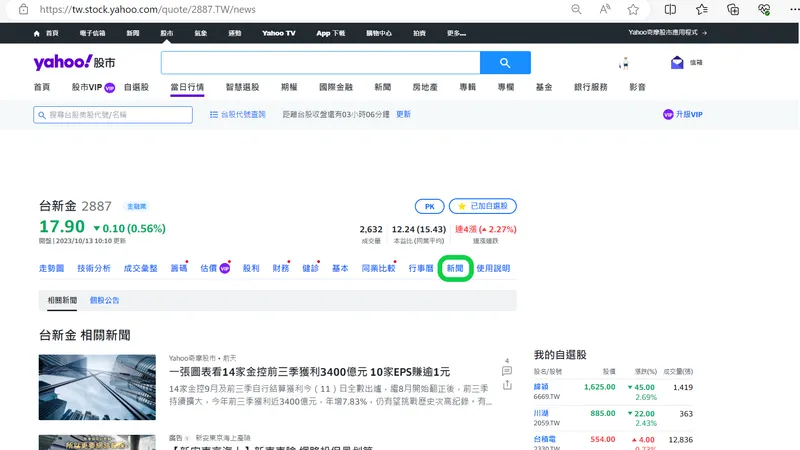The height and width of the screenshot is (450, 800).
Task: Select the 當日行情 navigation tab
Action: point(187,87)
